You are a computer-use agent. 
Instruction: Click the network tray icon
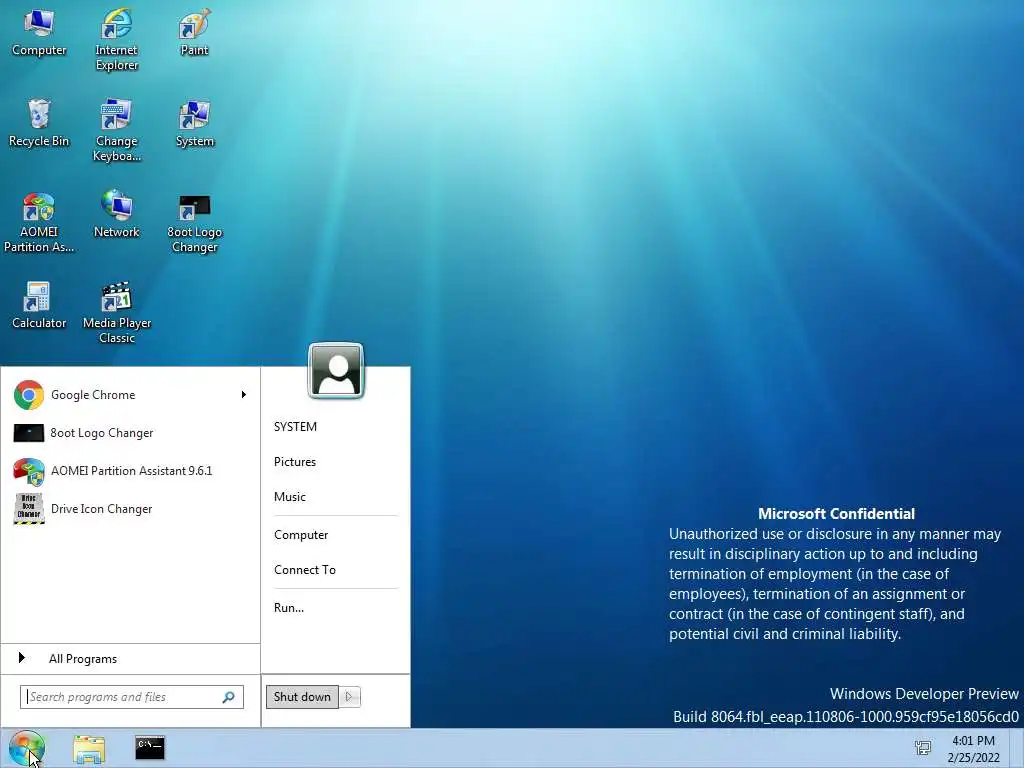tap(923, 748)
